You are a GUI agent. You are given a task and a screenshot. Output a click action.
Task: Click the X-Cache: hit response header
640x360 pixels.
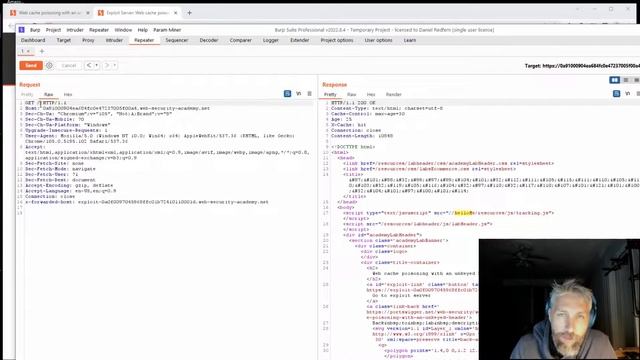click(x=349, y=125)
